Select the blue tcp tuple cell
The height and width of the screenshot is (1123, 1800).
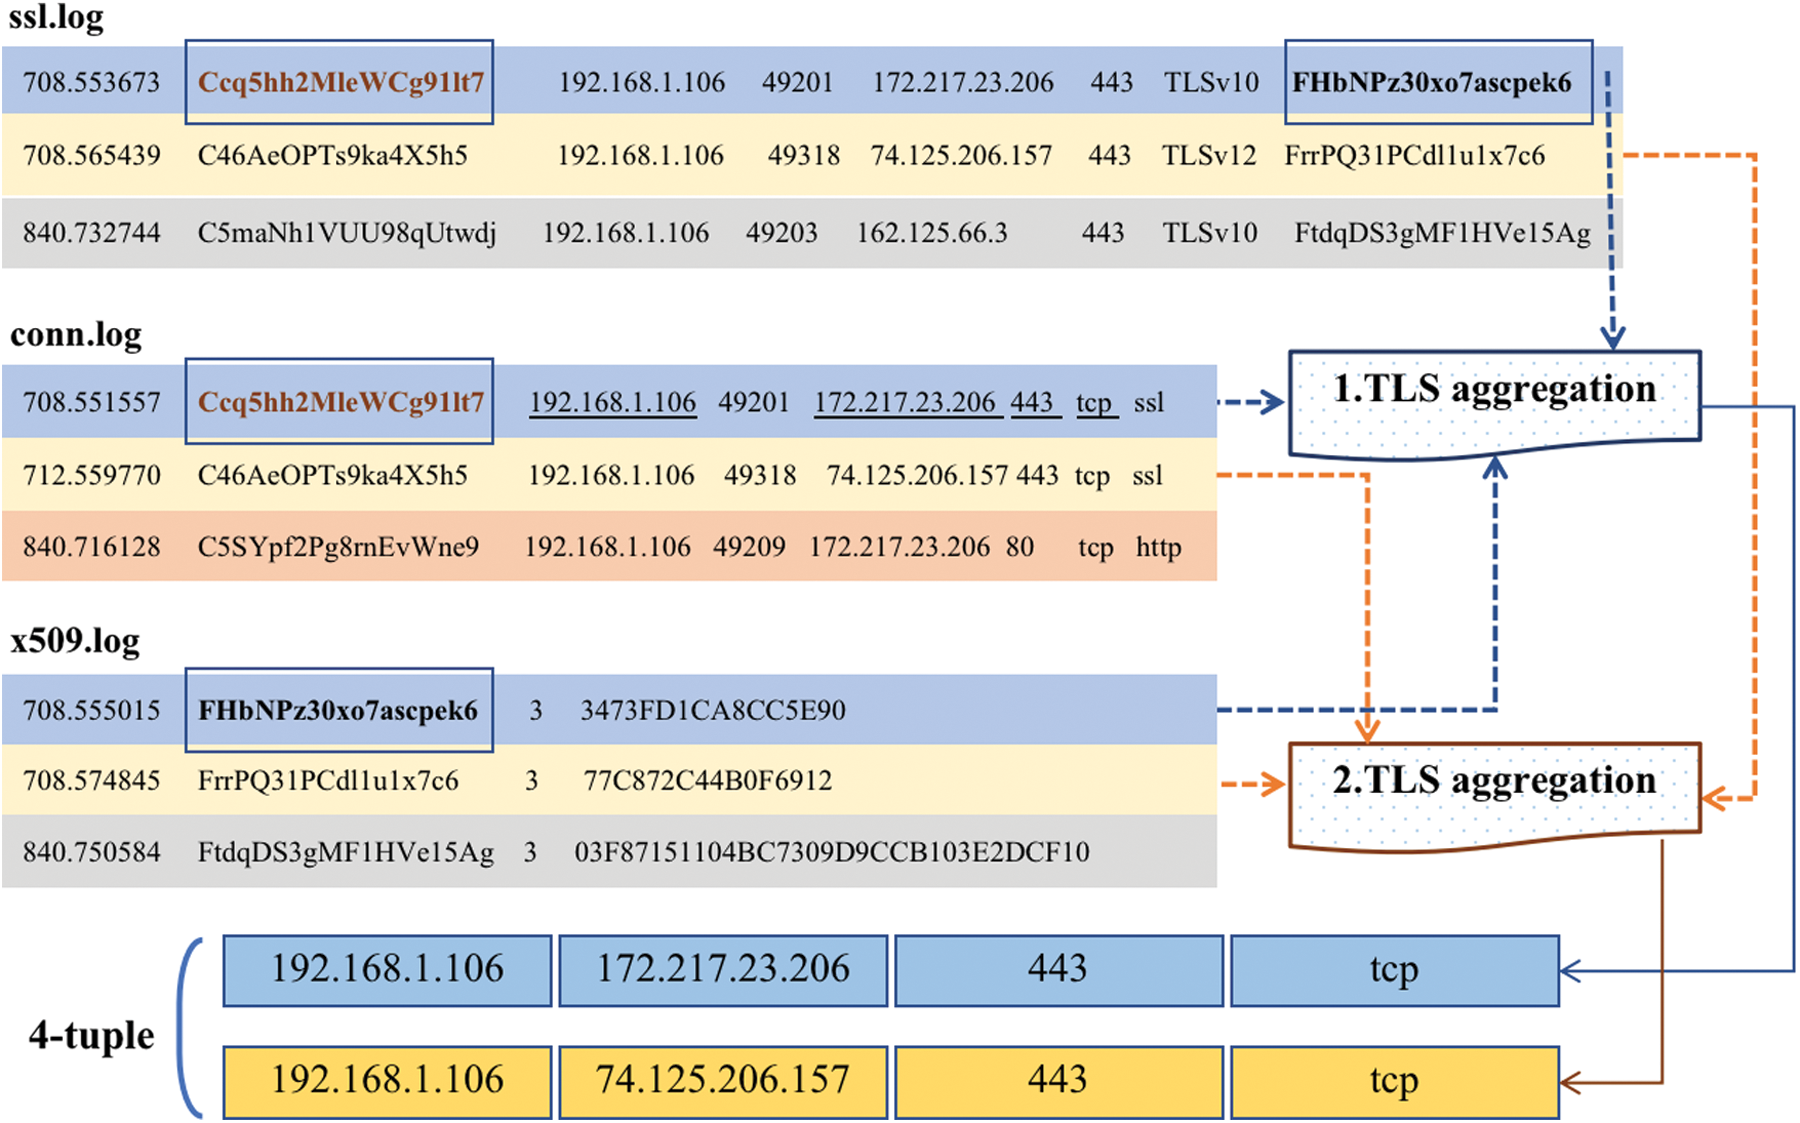1394,970
